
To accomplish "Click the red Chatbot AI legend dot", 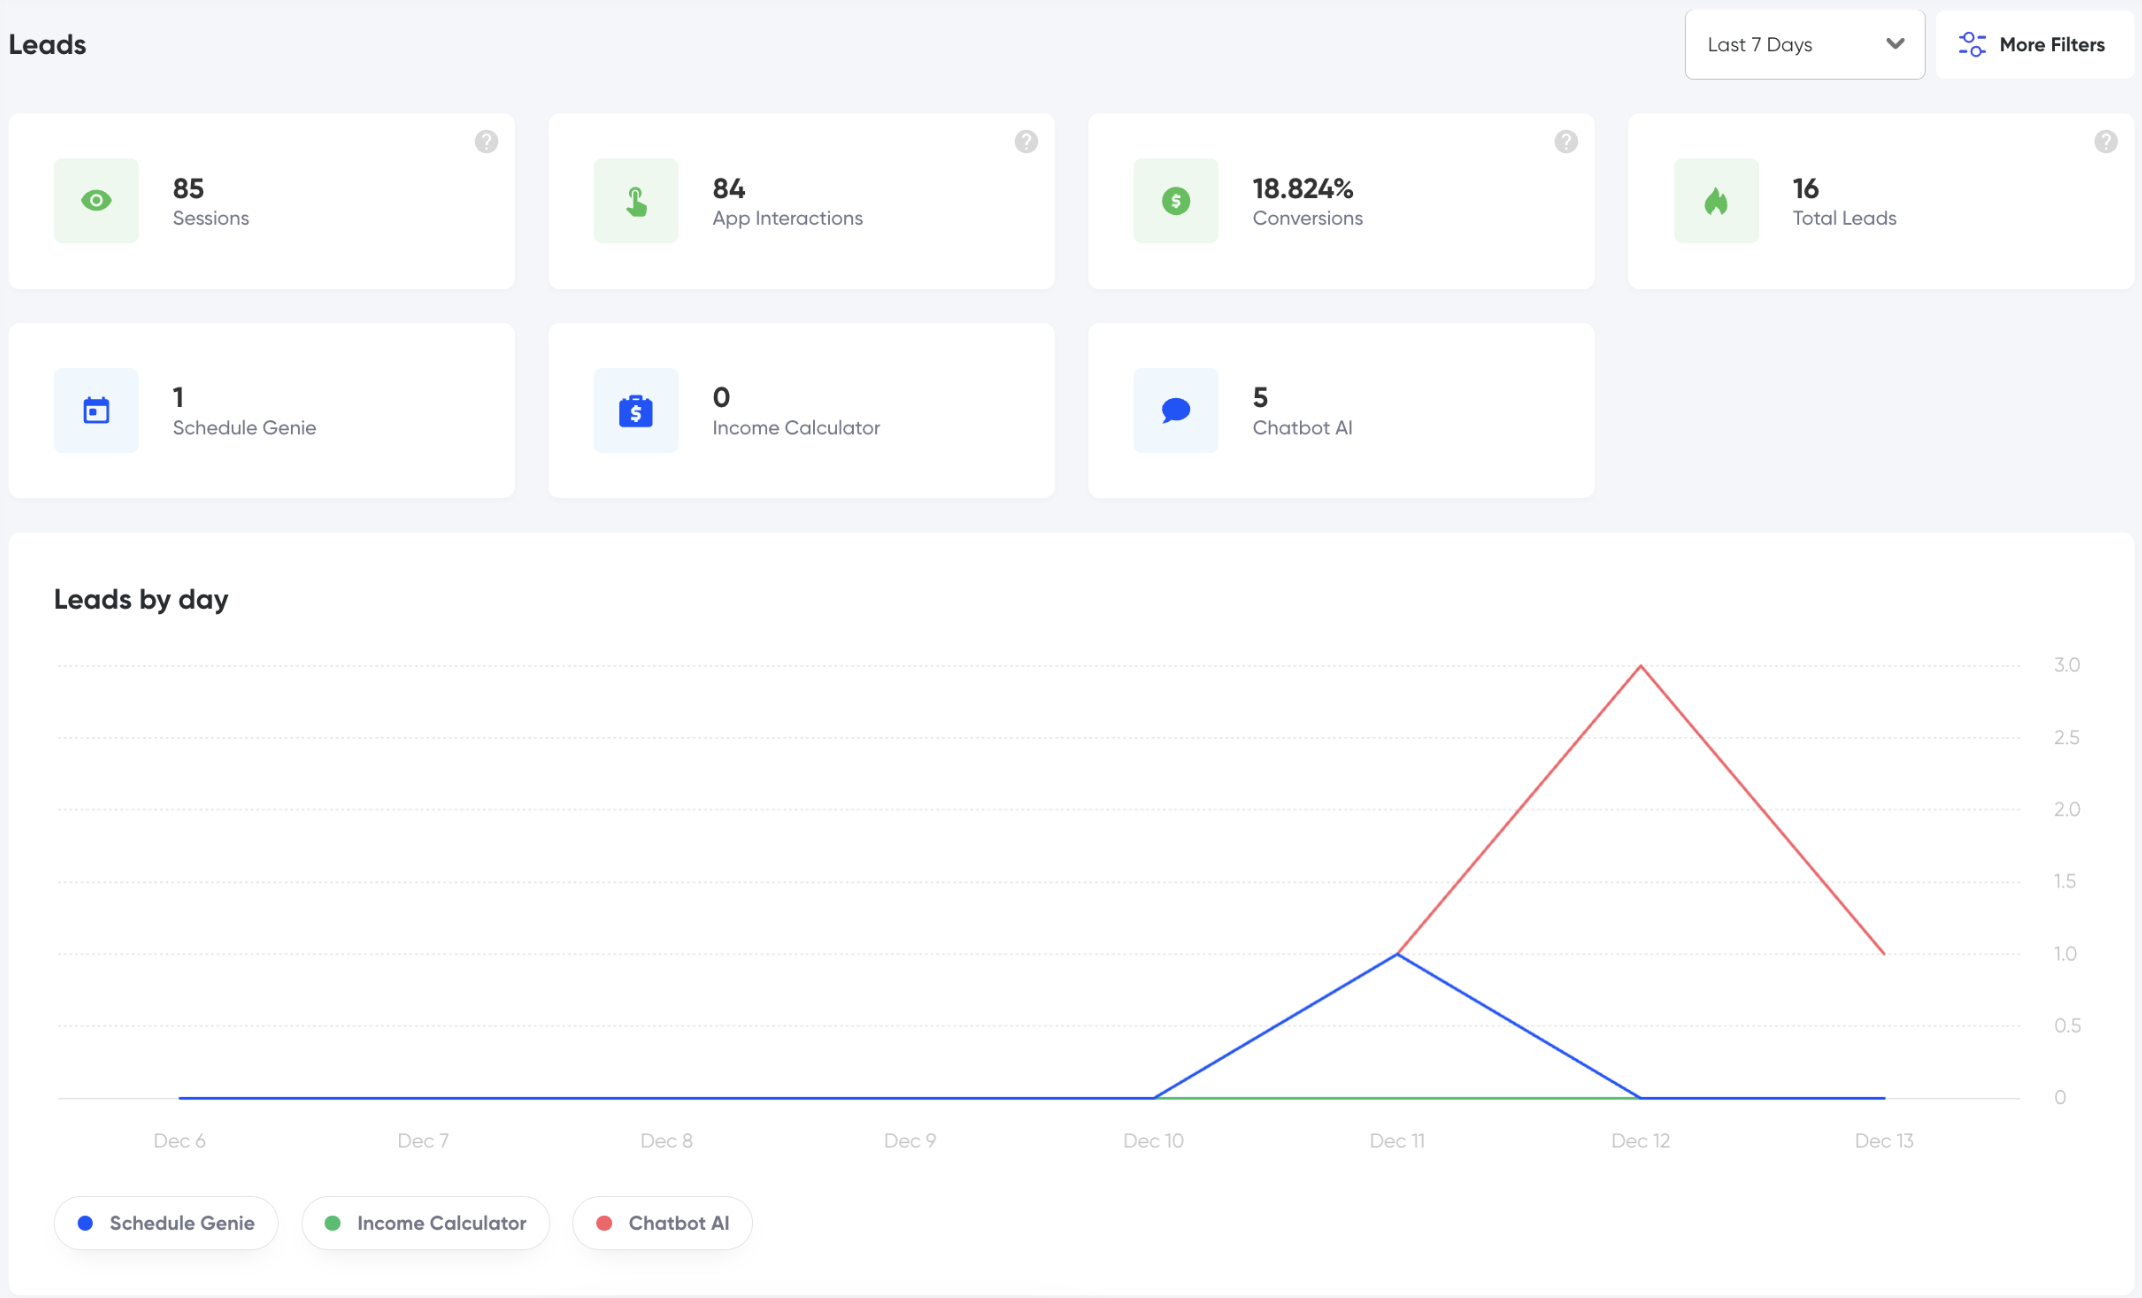I will coord(604,1223).
